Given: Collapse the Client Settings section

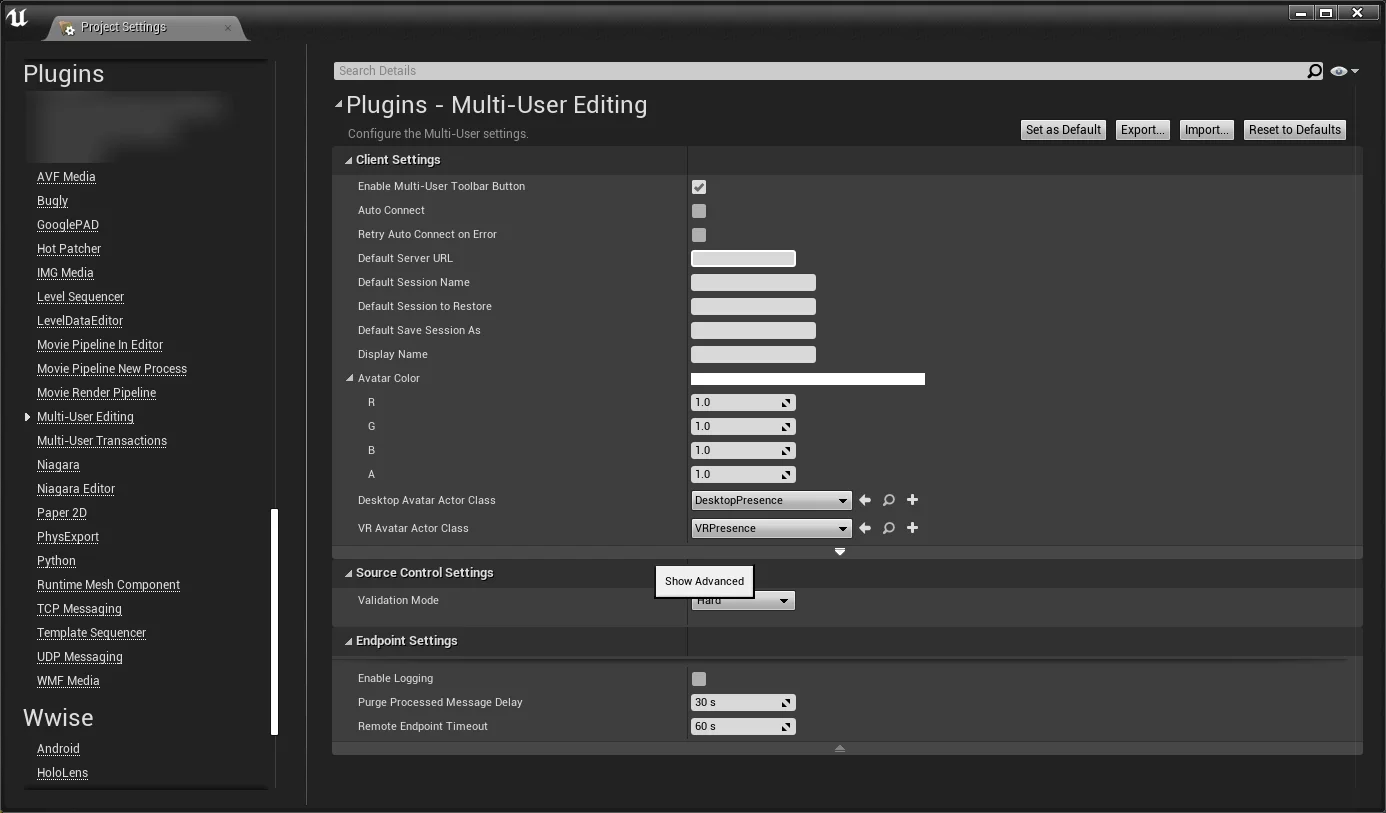Looking at the screenshot, I should [x=348, y=159].
